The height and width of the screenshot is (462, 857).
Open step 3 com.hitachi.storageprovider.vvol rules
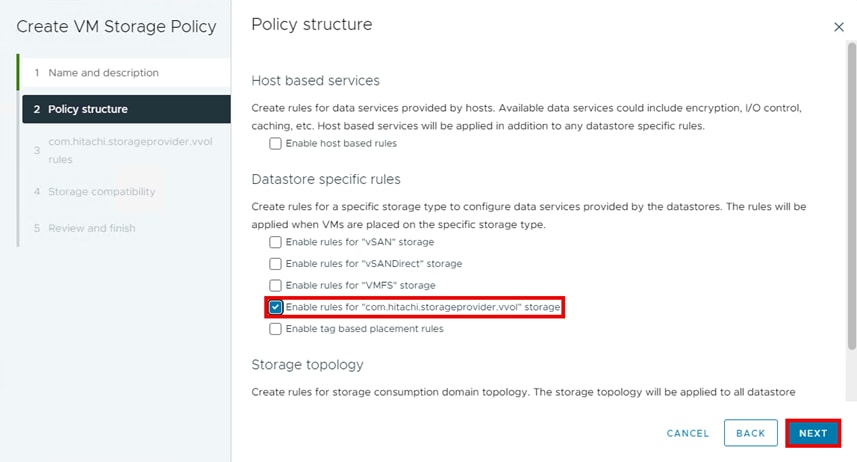click(130, 149)
